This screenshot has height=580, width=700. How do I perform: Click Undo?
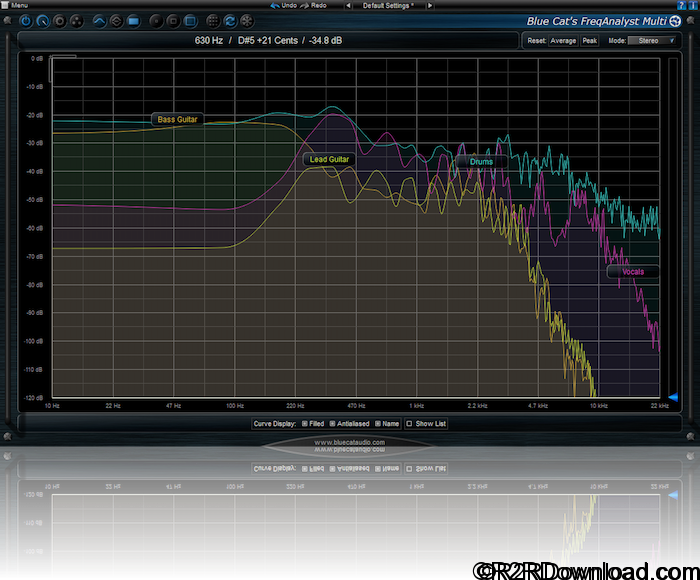(x=284, y=5)
